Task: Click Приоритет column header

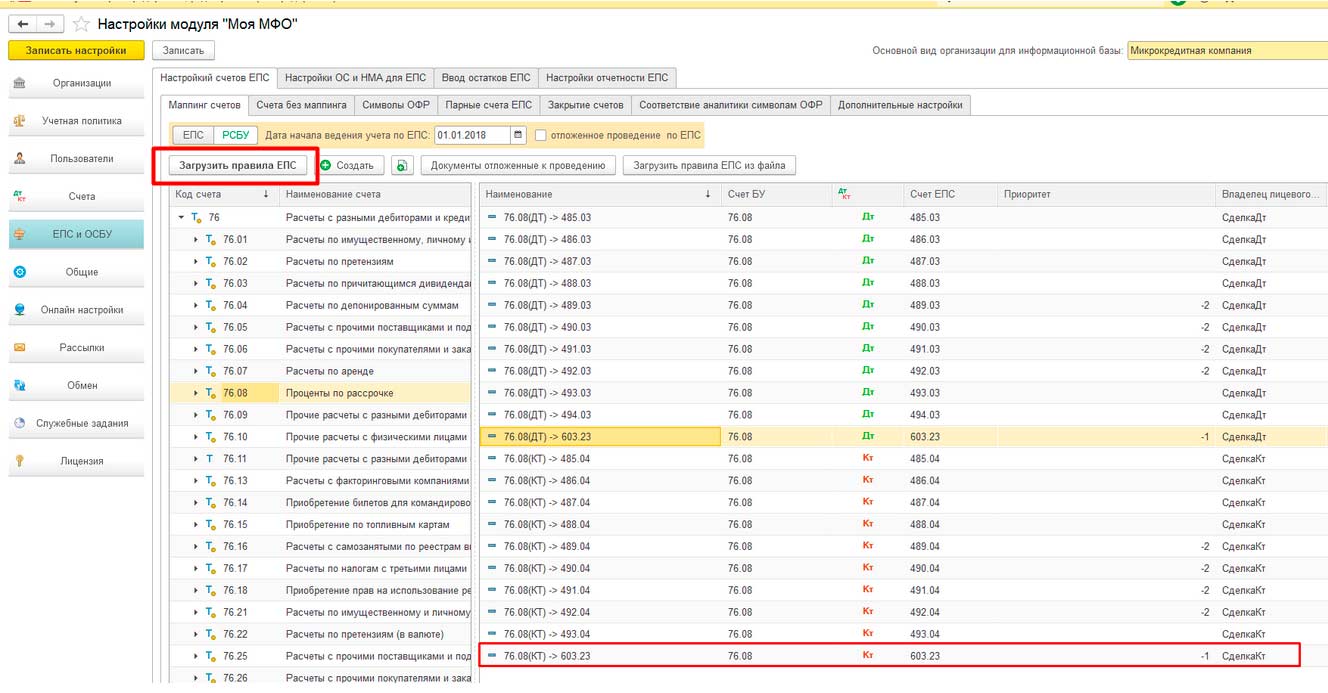Action: click(1106, 194)
